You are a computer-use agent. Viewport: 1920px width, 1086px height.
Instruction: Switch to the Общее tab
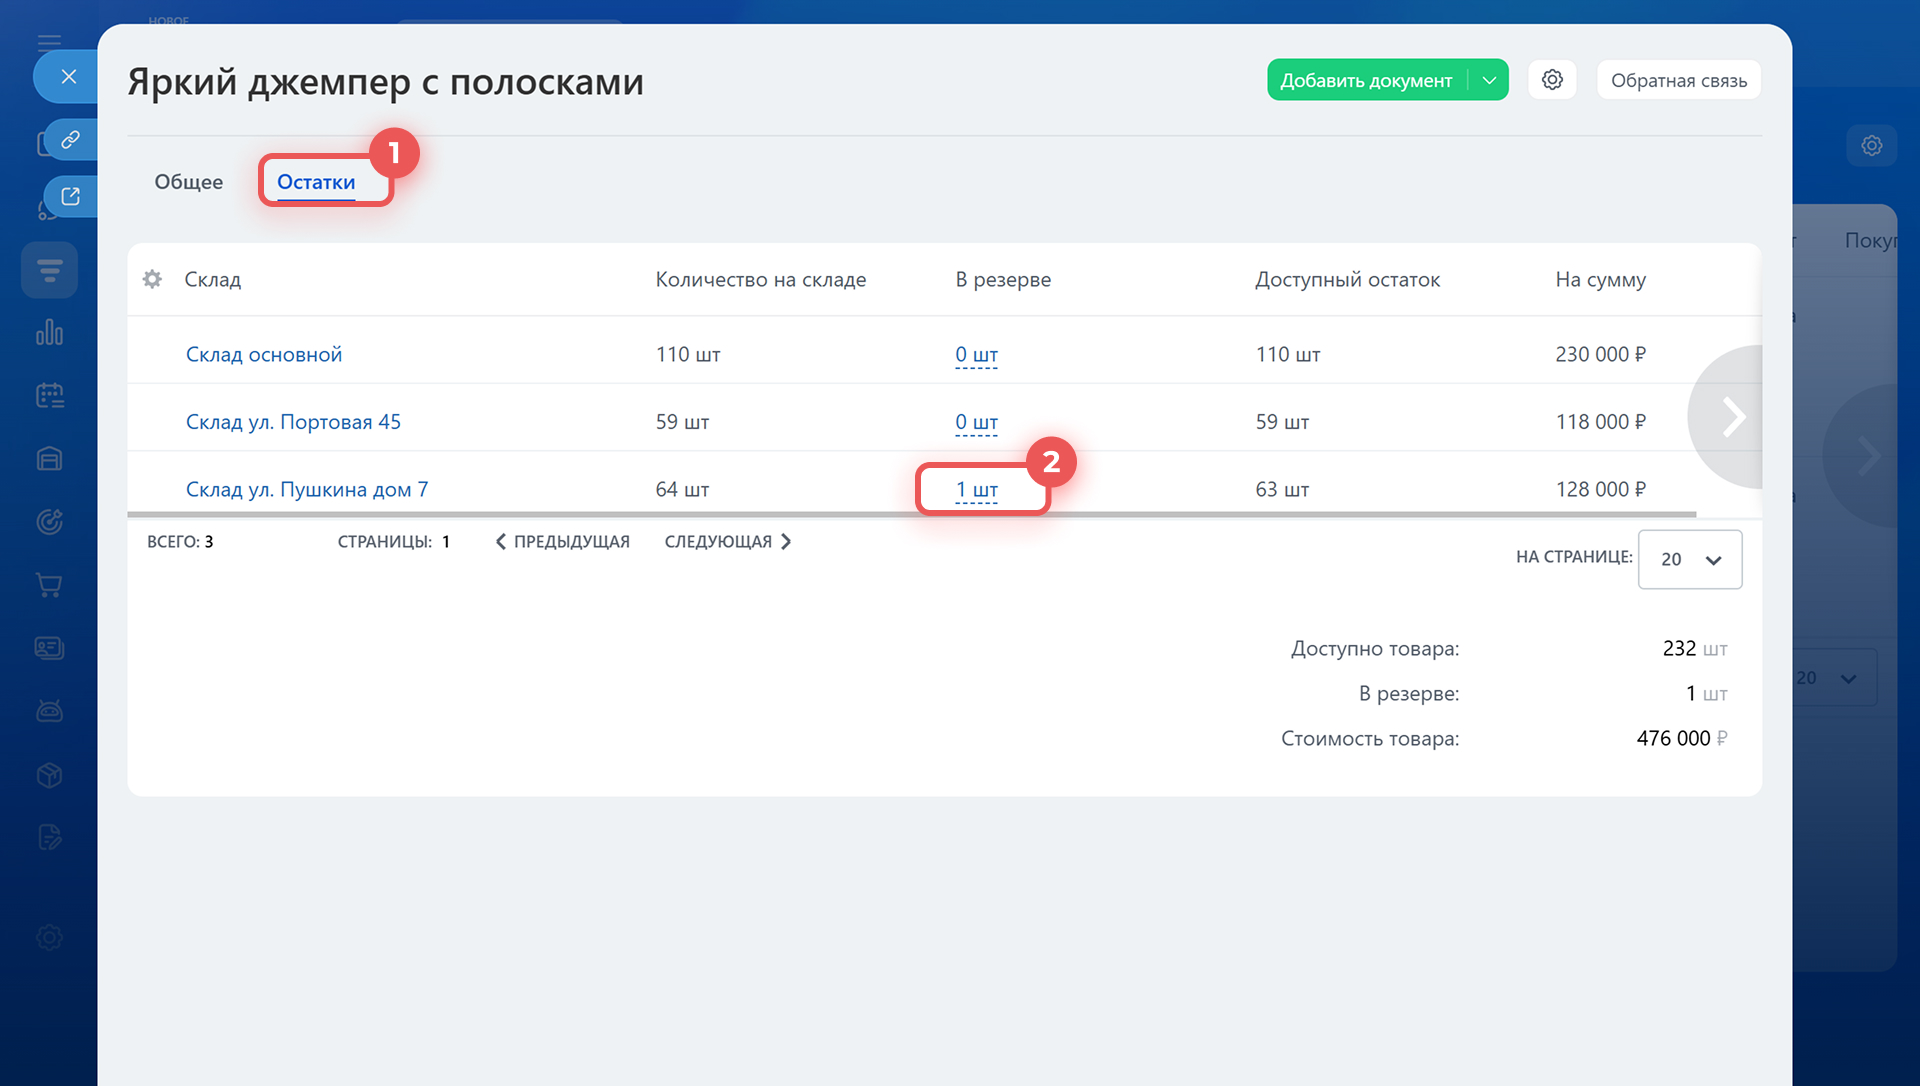[188, 182]
